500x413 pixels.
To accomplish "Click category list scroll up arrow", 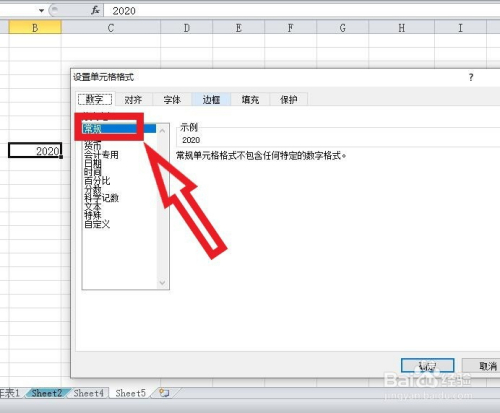I will point(162,131).
